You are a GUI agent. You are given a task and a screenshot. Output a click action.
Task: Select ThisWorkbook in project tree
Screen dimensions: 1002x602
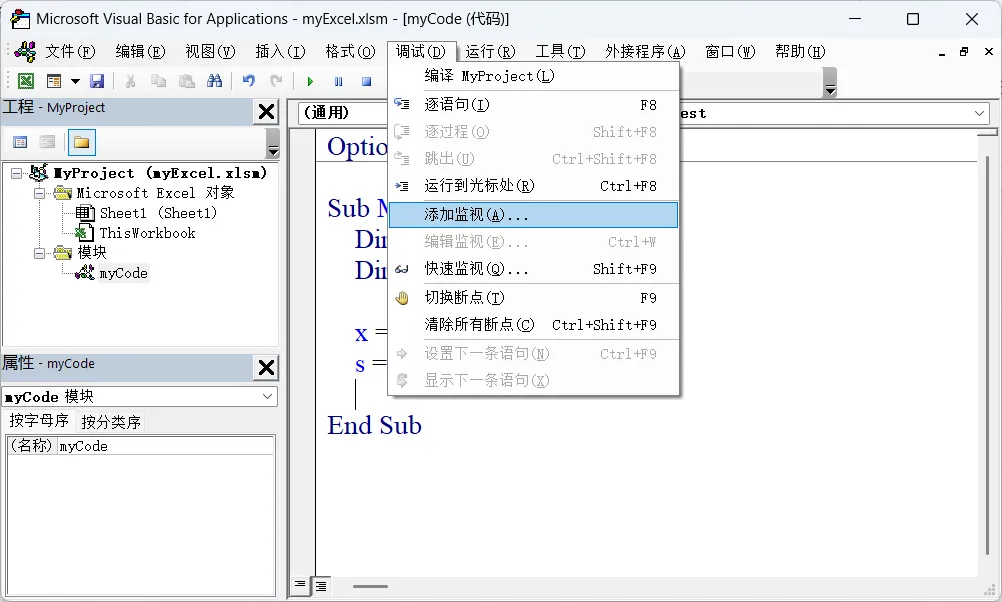(x=148, y=233)
